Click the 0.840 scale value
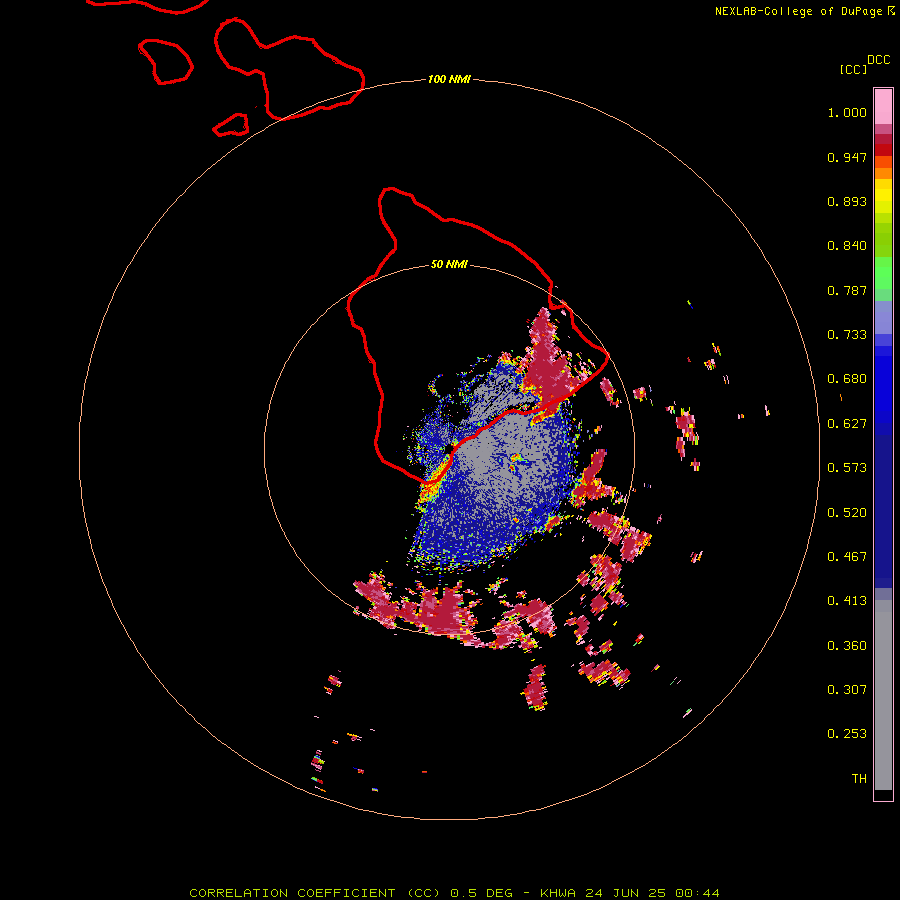This screenshot has width=900, height=900. 847,246
